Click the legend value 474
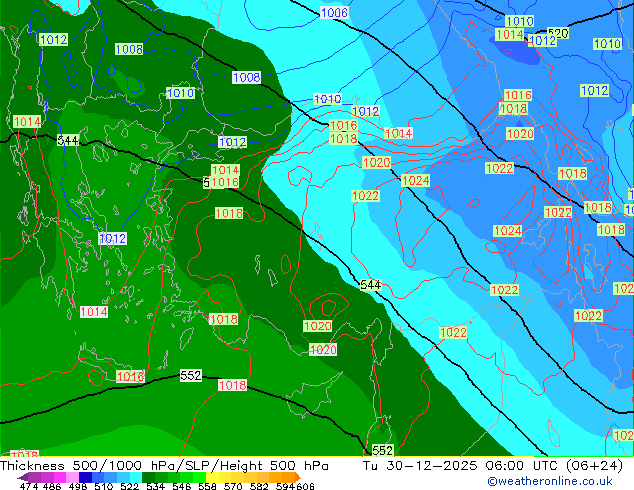 pos(29,486)
